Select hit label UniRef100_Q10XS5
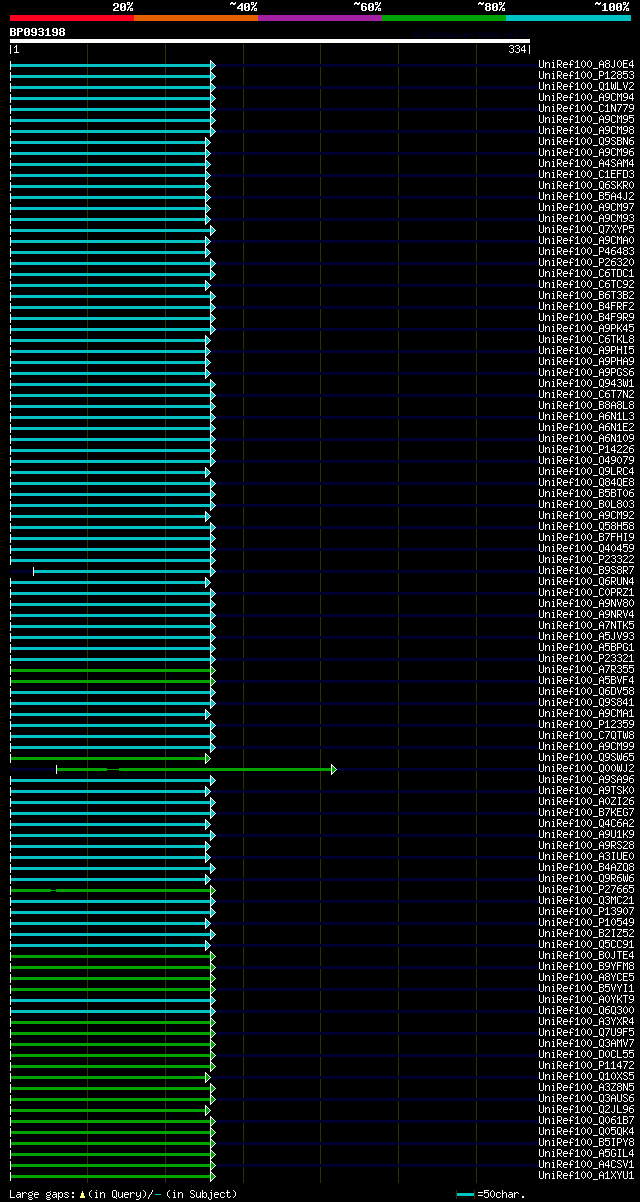The width and height of the screenshot is (640, 1202). point(586,1076)
